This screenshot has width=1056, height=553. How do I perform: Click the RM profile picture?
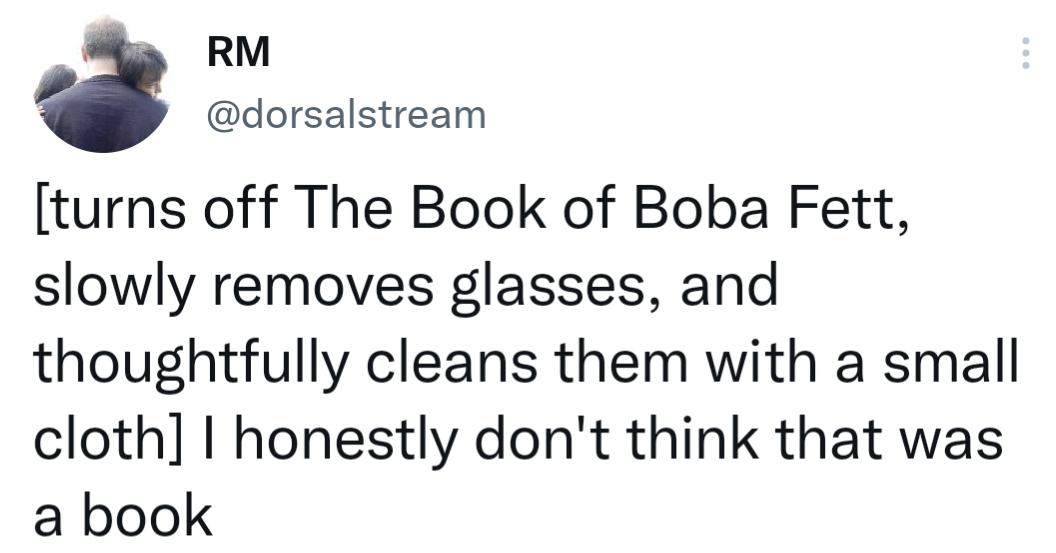[x=100, y=86]
